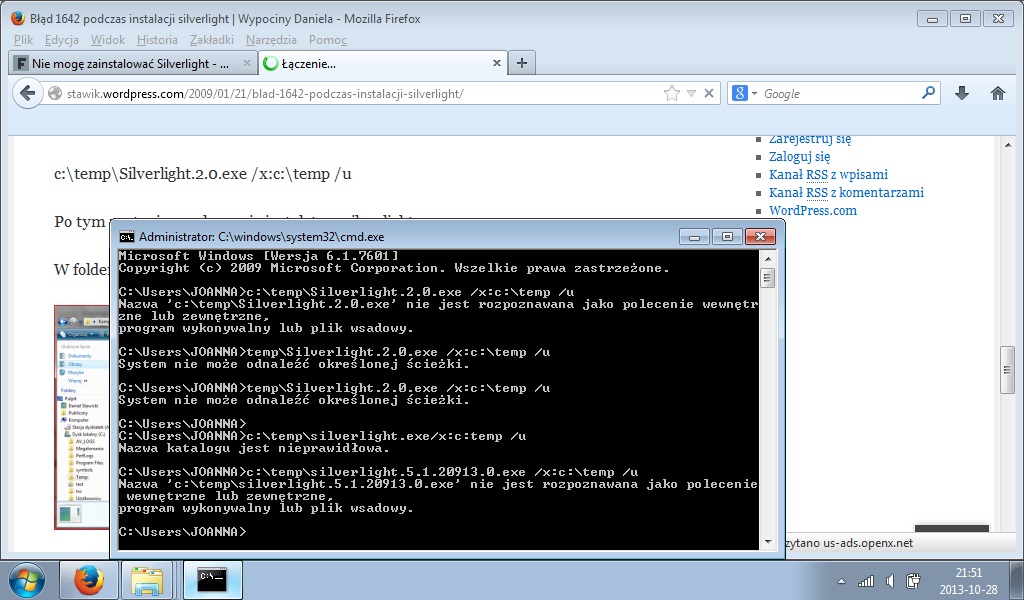Image resolution: width=1024 pixels, height=600 pixels.
Task: Show hidden tray icons arrow
Action: 841,581
